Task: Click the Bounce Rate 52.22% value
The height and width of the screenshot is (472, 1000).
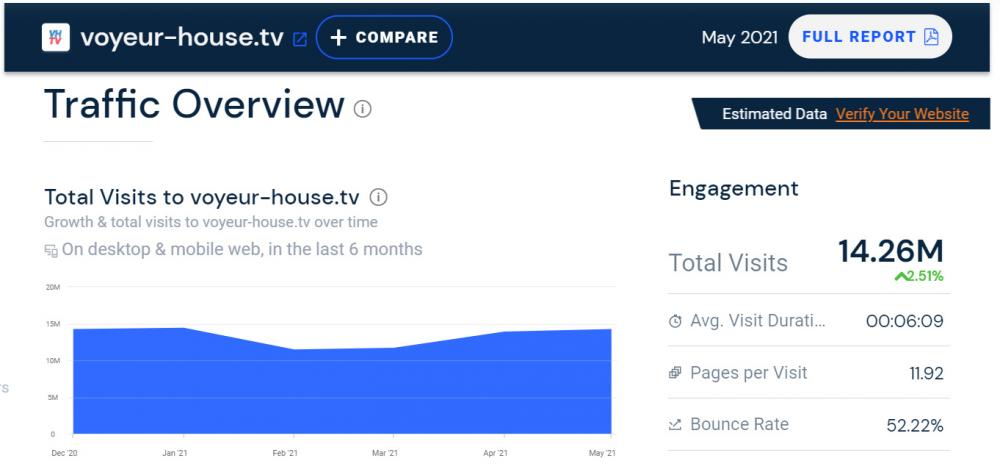Action: [x=914, y=426]
